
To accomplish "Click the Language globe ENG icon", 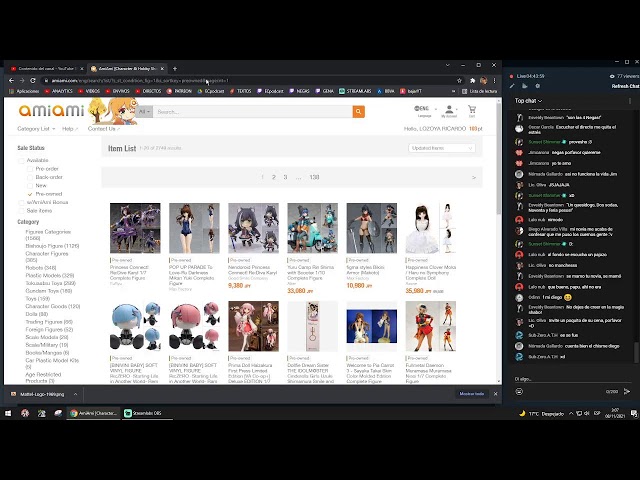I will tap(422, 109).
